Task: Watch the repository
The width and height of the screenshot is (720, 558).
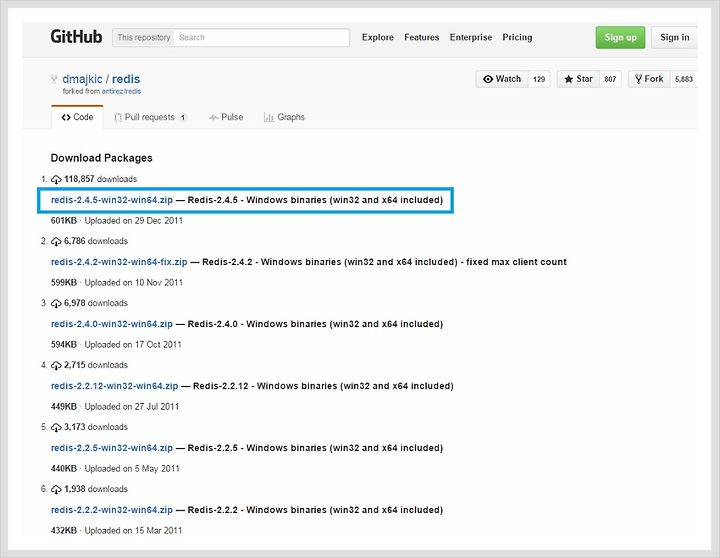Action: click(502, 79)
